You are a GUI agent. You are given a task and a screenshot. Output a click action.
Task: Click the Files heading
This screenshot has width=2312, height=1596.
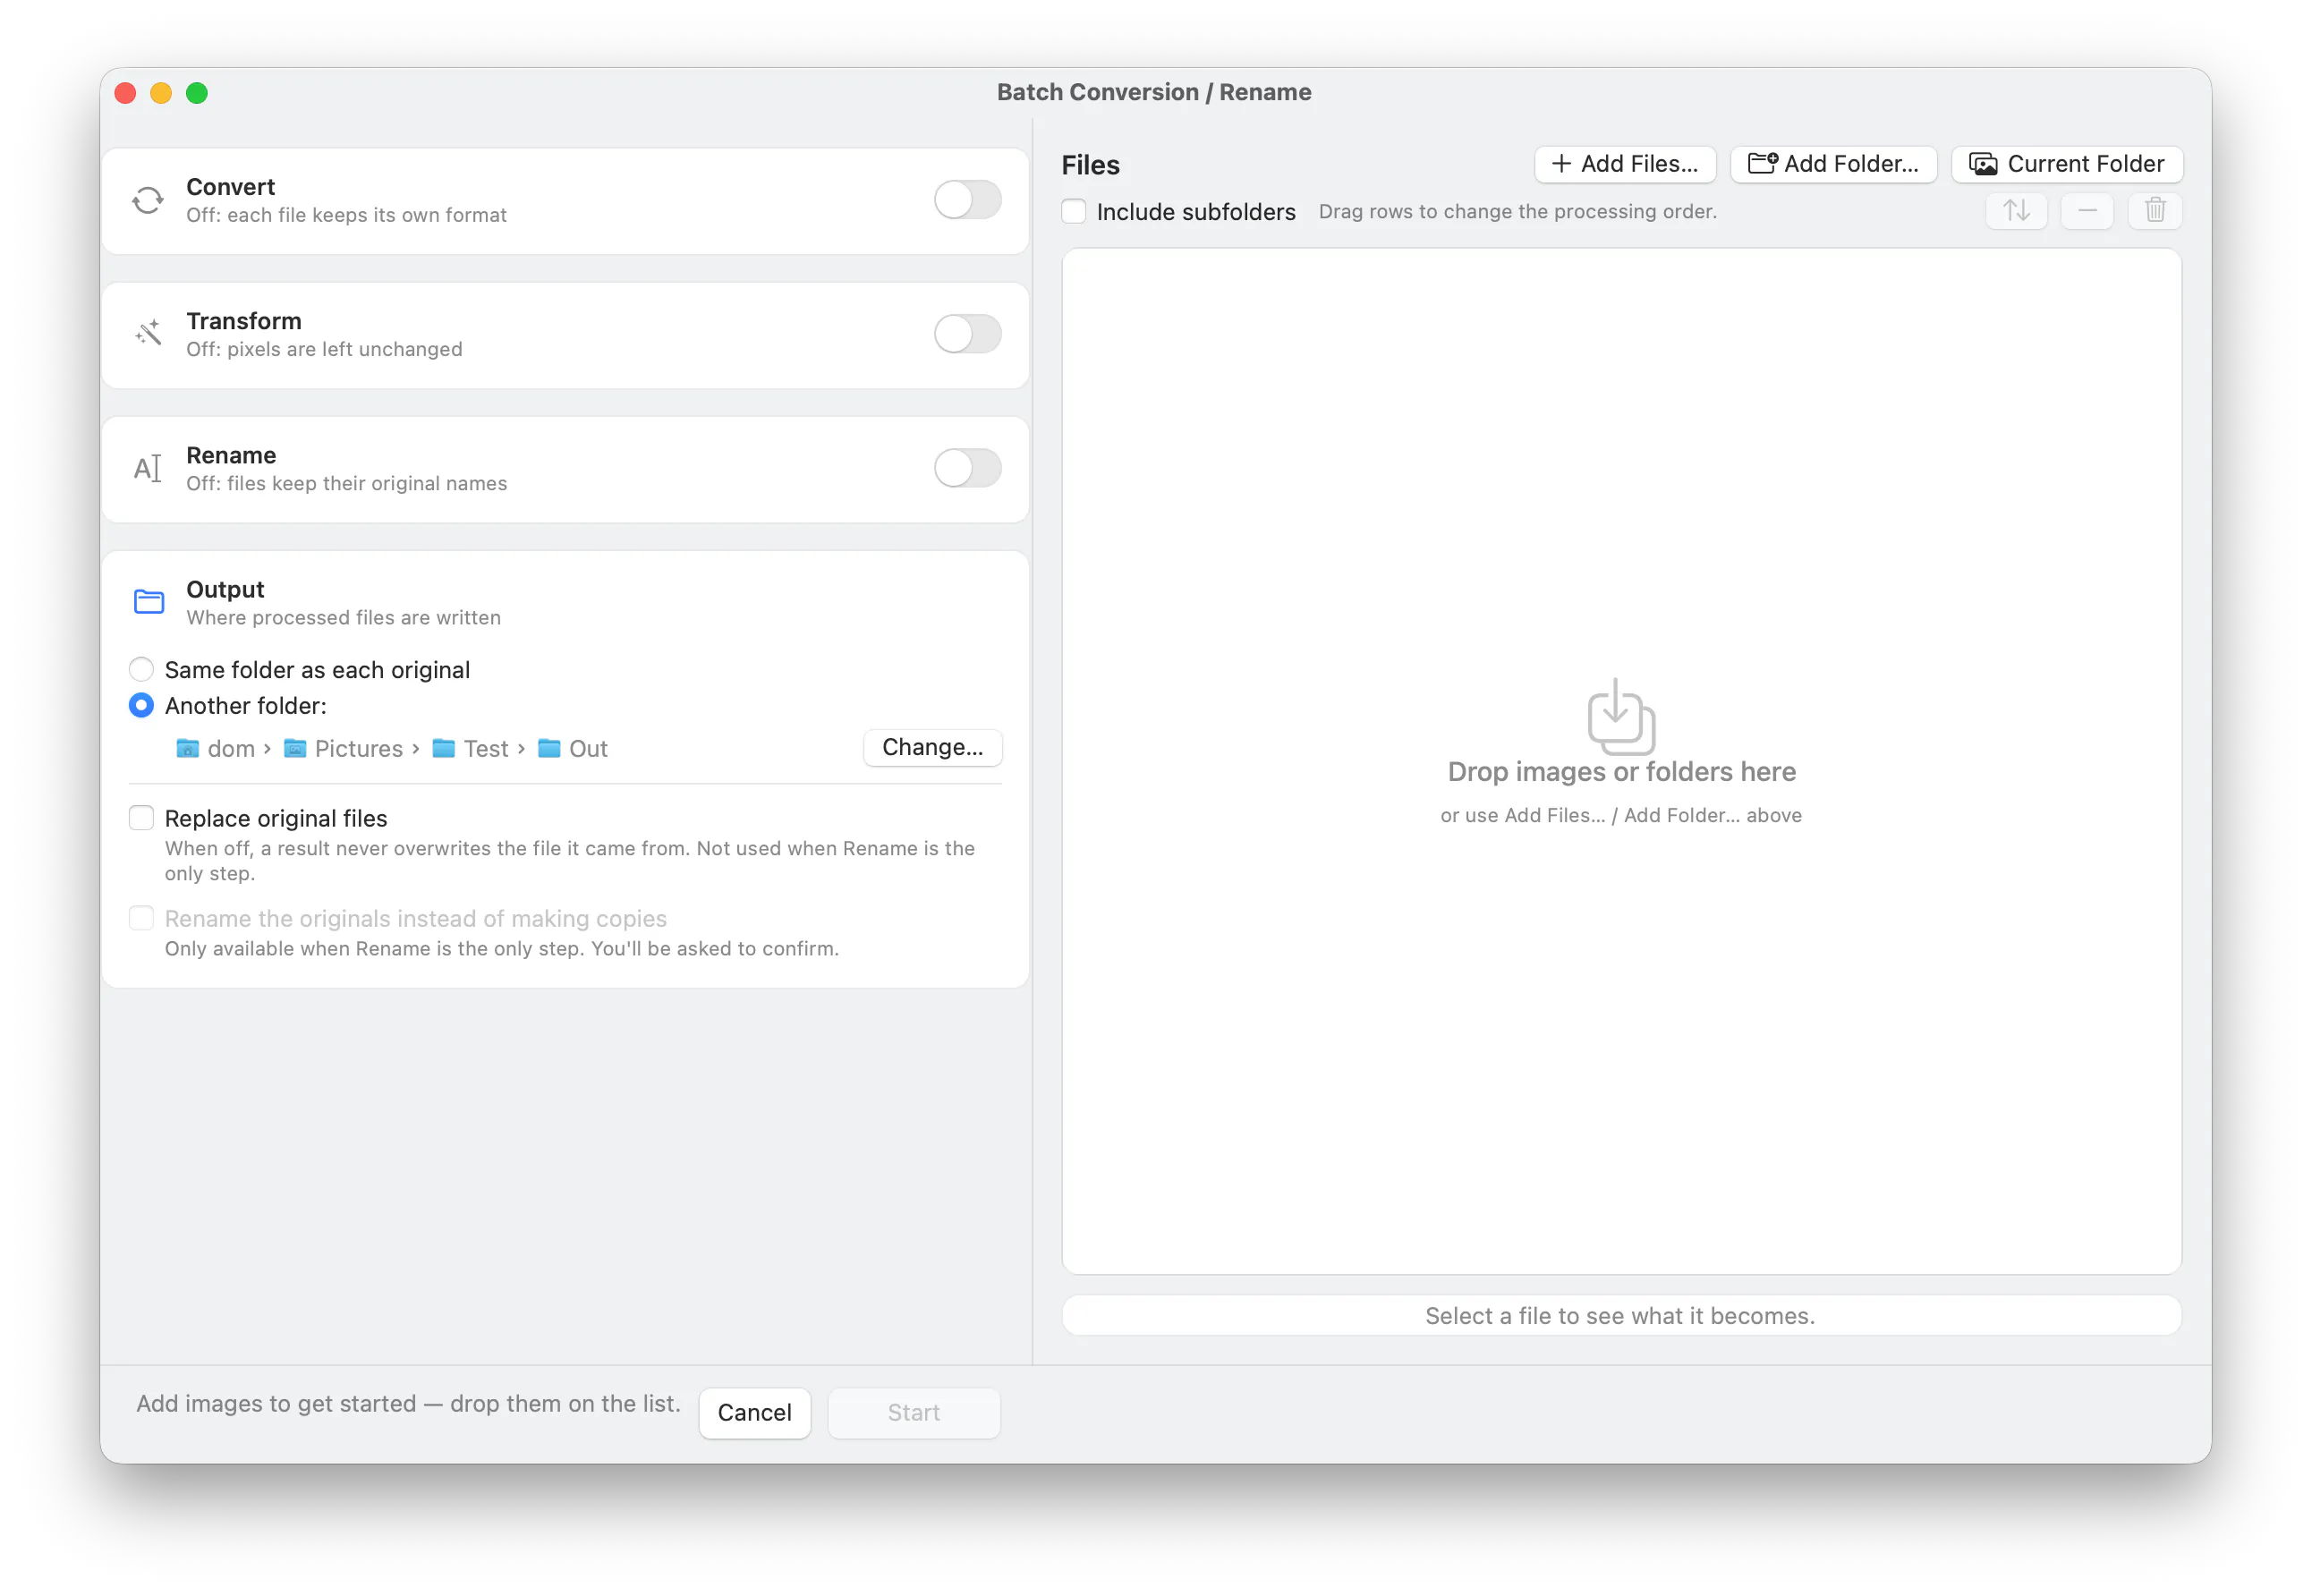(x=1090, y=165)
